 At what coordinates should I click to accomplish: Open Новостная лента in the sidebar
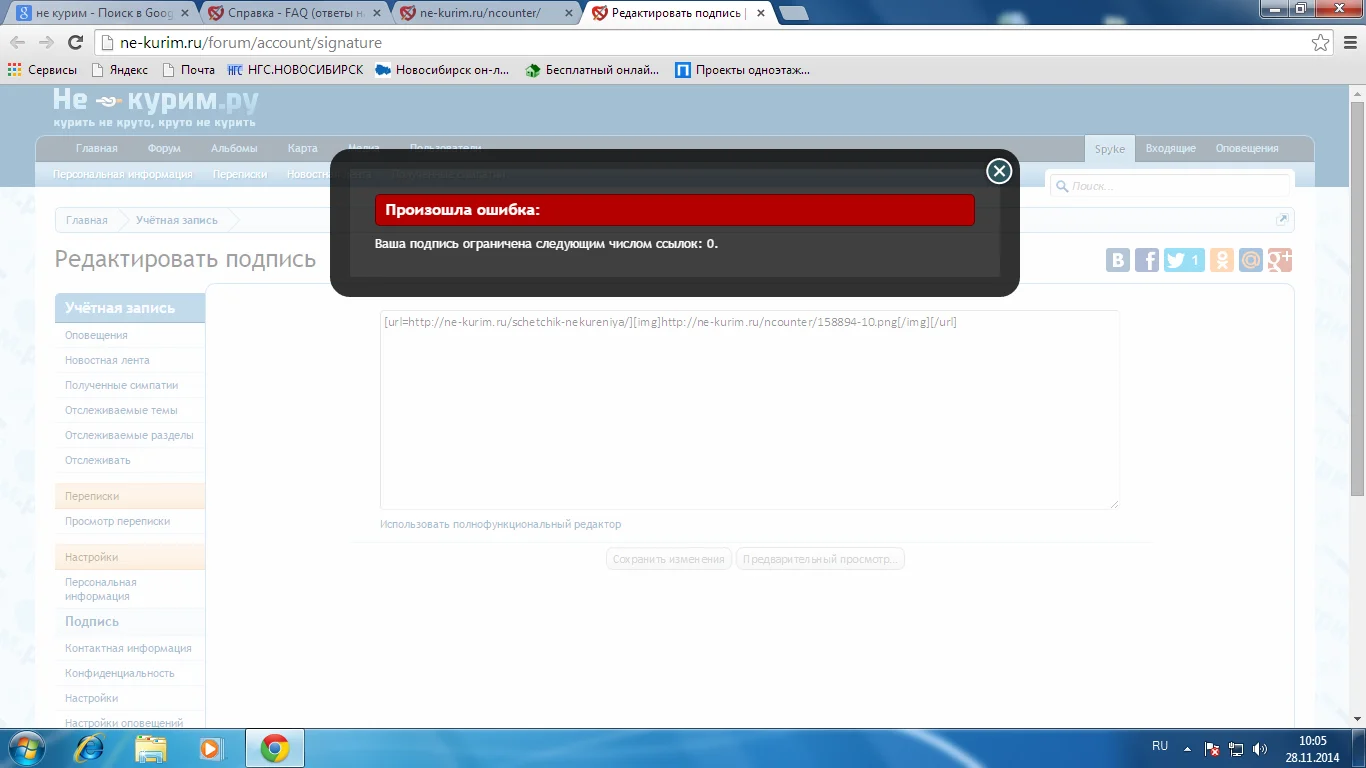pyautogui.click(x=107, y=360)
